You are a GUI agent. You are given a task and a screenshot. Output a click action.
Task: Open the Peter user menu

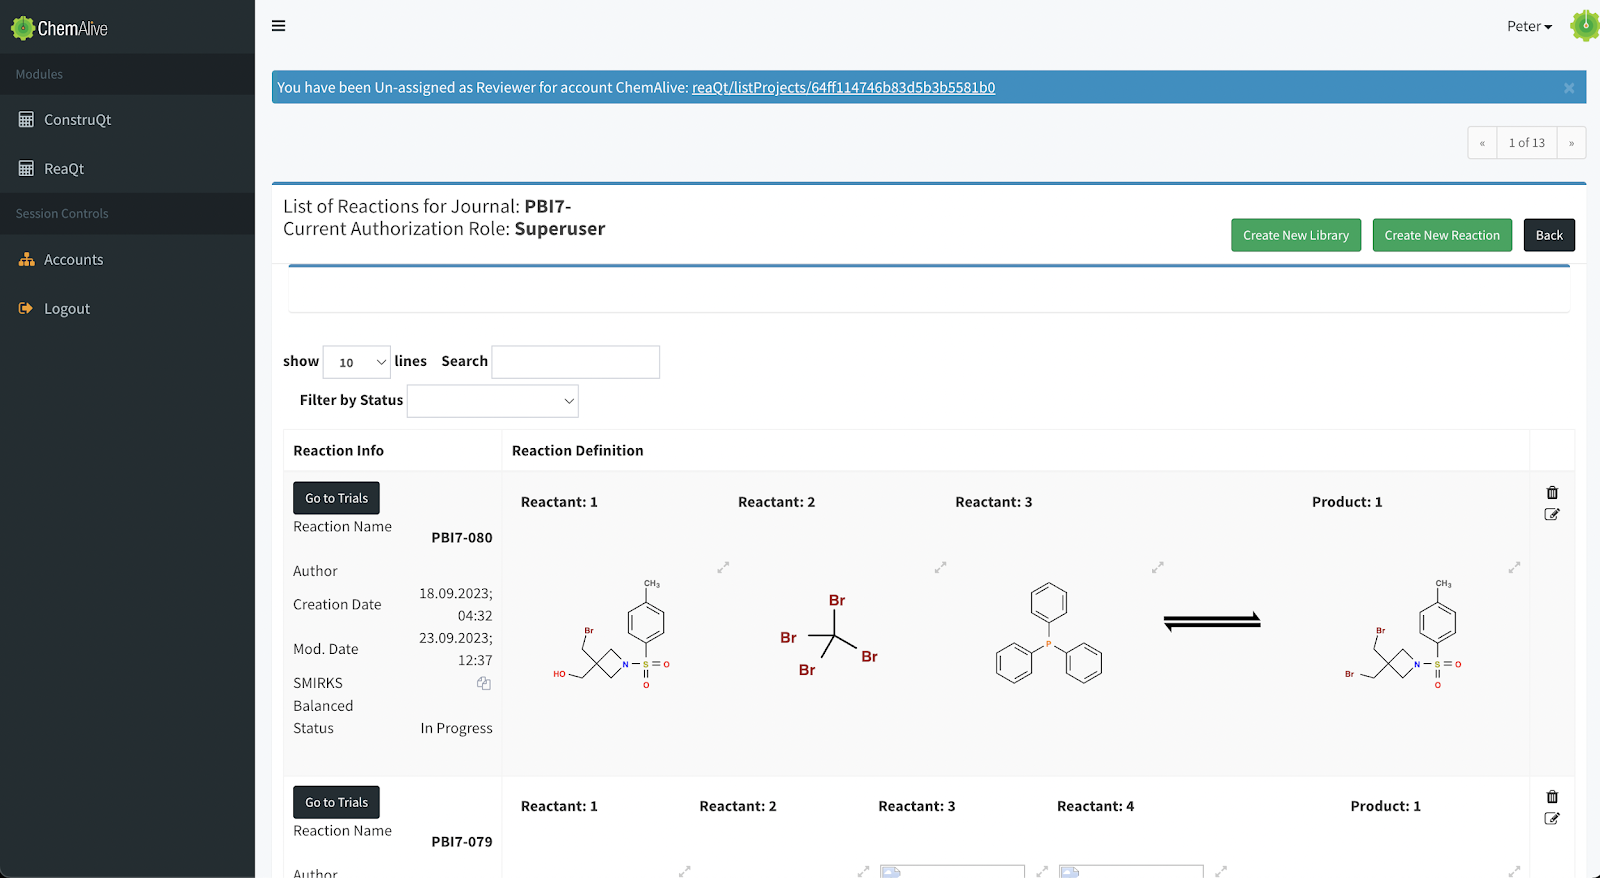[1529, 27]
